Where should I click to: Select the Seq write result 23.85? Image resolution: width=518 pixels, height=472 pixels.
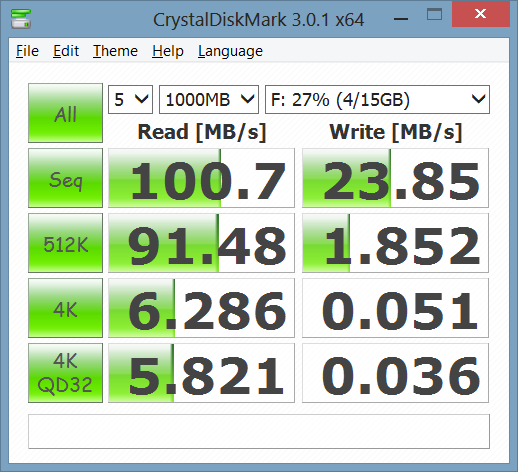395,178
